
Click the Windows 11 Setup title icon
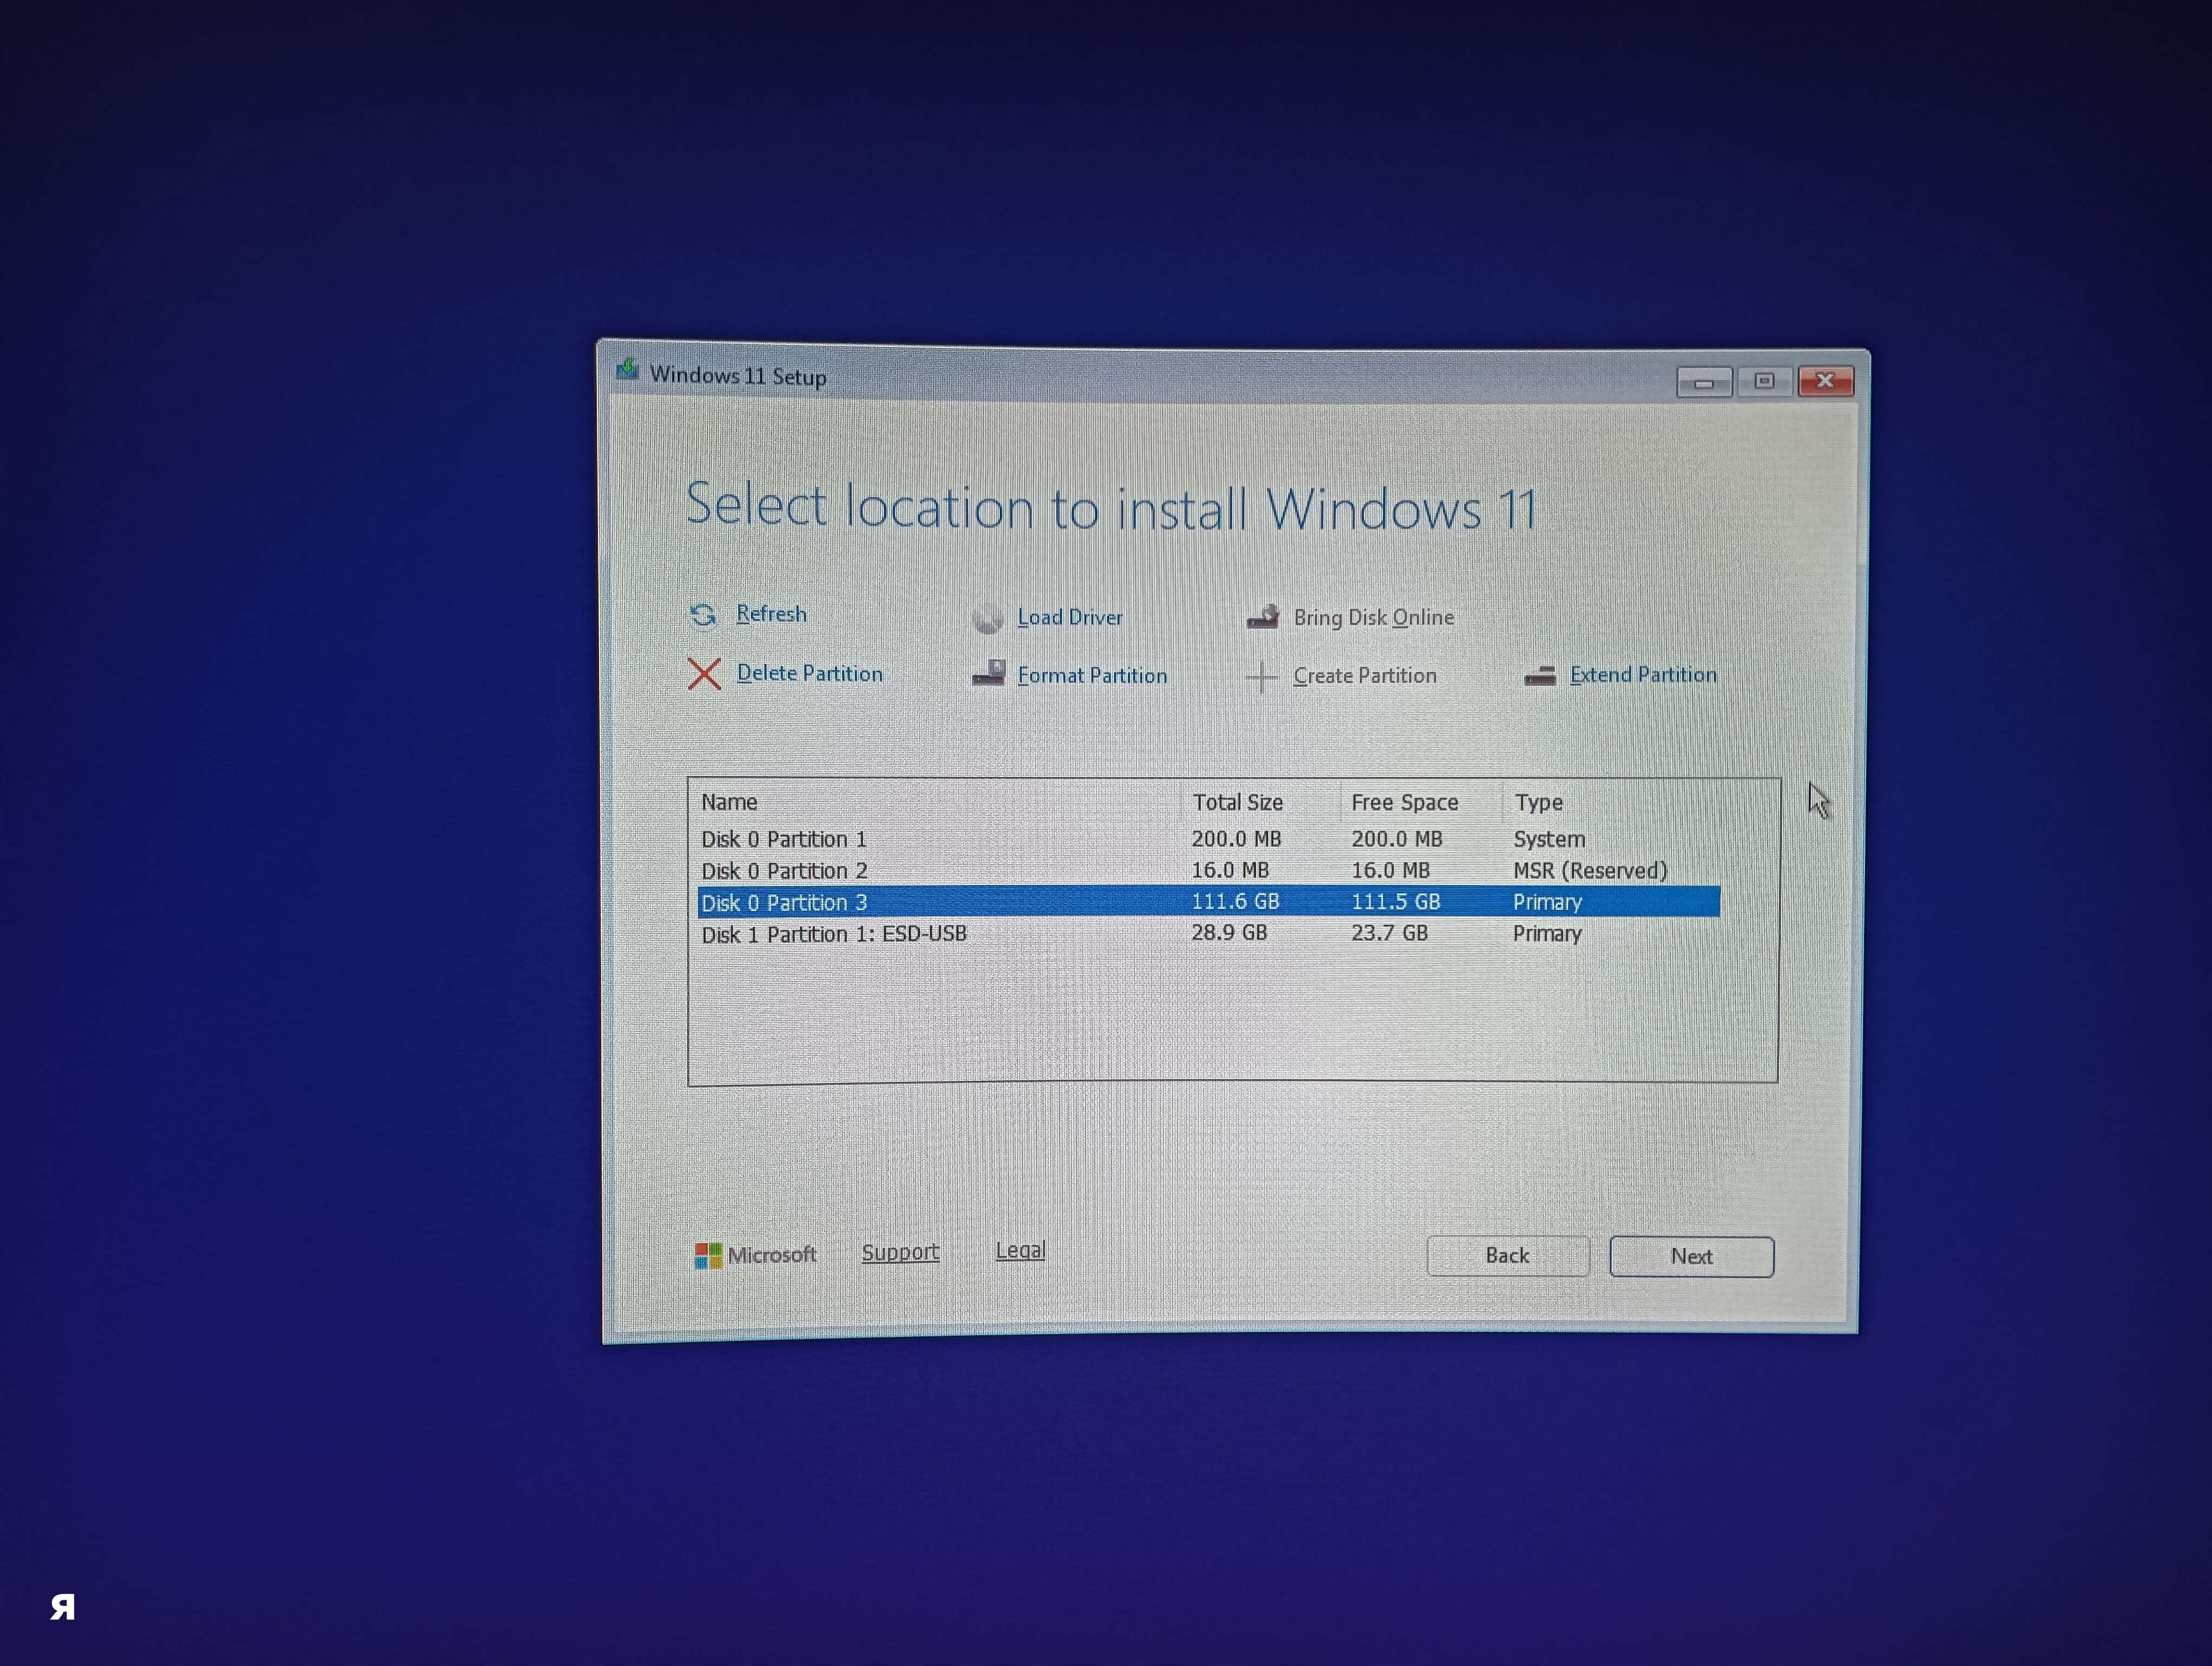pos(627,371)
